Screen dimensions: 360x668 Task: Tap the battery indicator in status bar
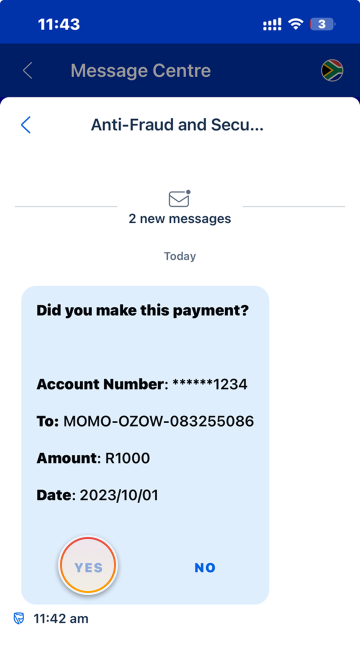pyautogui.click(x=323, y=24)
